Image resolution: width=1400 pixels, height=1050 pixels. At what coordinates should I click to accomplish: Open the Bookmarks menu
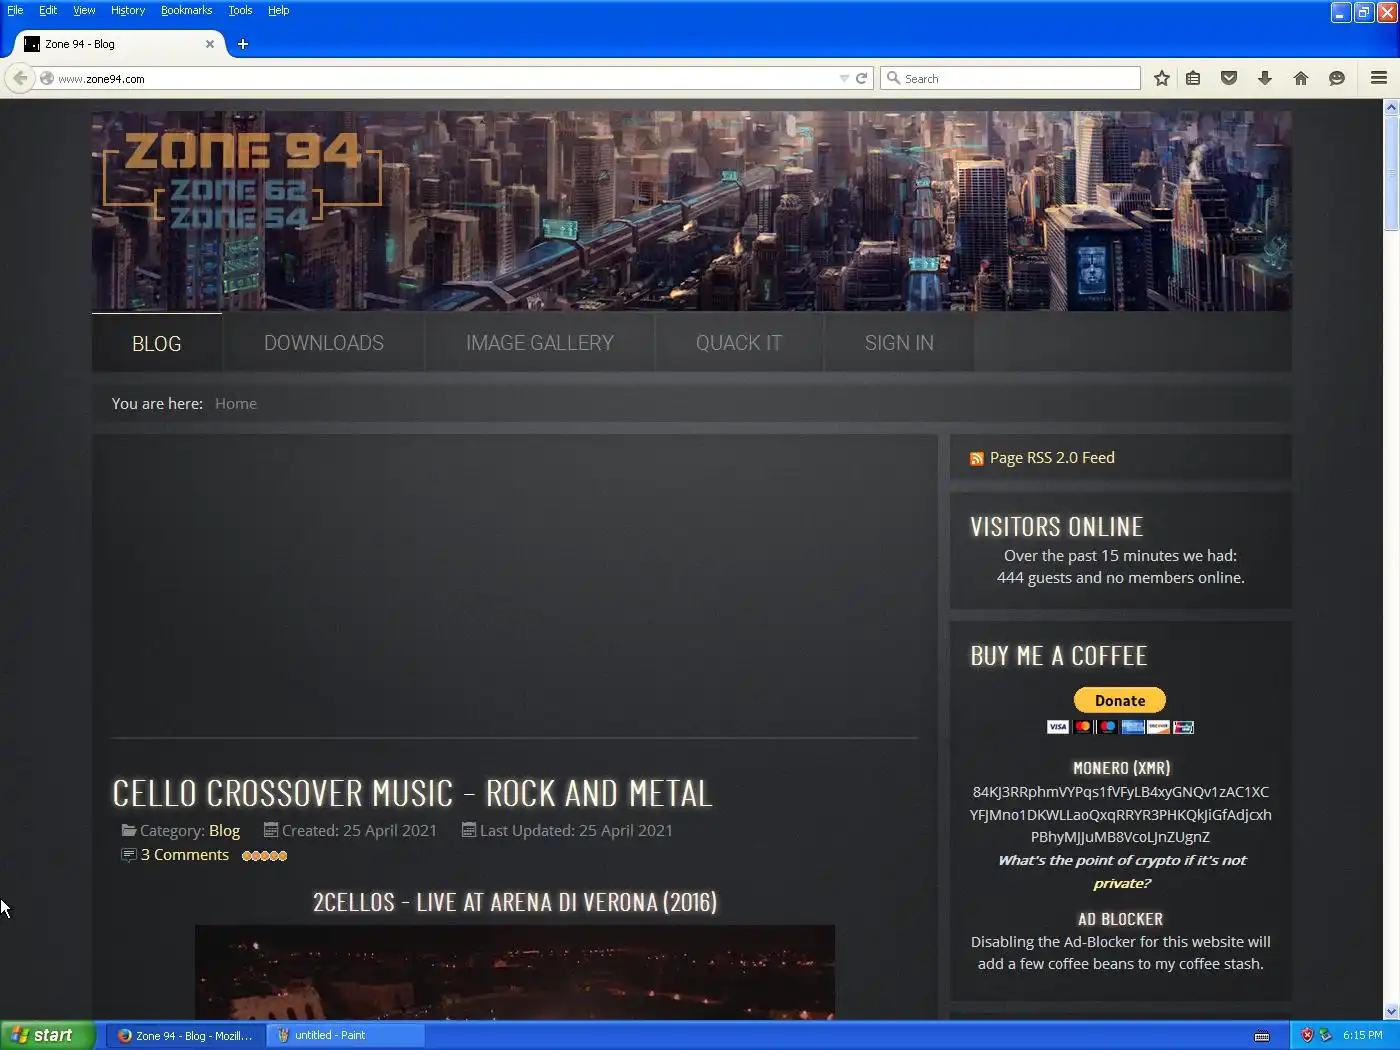click(x=186, y=10)
